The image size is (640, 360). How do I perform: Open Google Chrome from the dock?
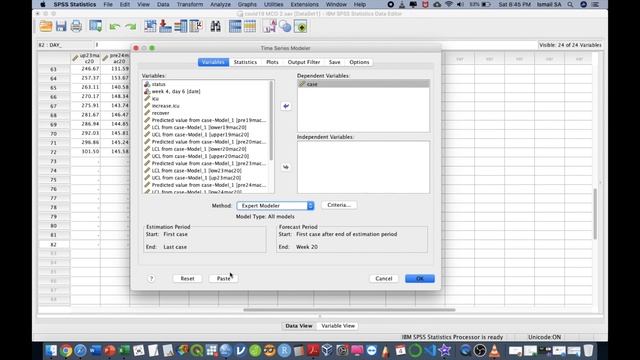tap(66, 350)
